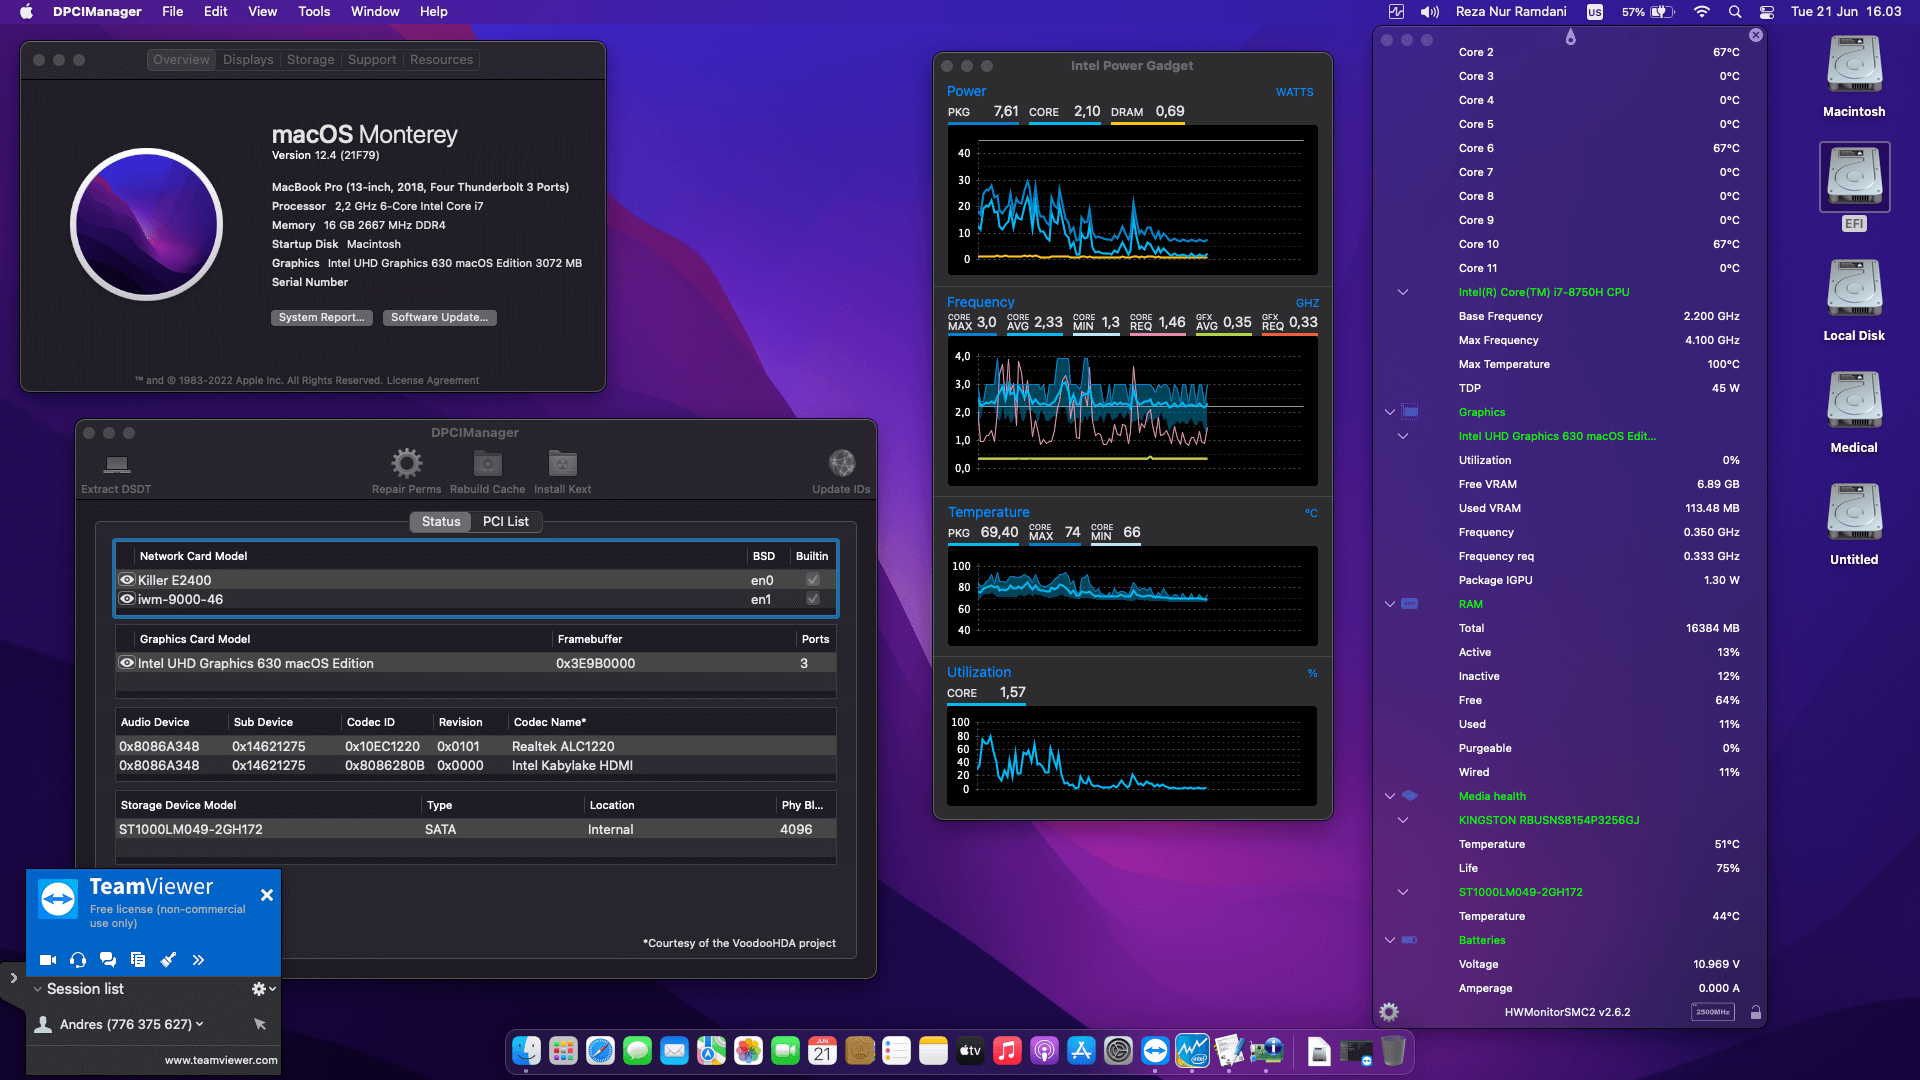Open the Session list gear dropdown
This screenshot has height=1080, width=1920.
(264, 989)
